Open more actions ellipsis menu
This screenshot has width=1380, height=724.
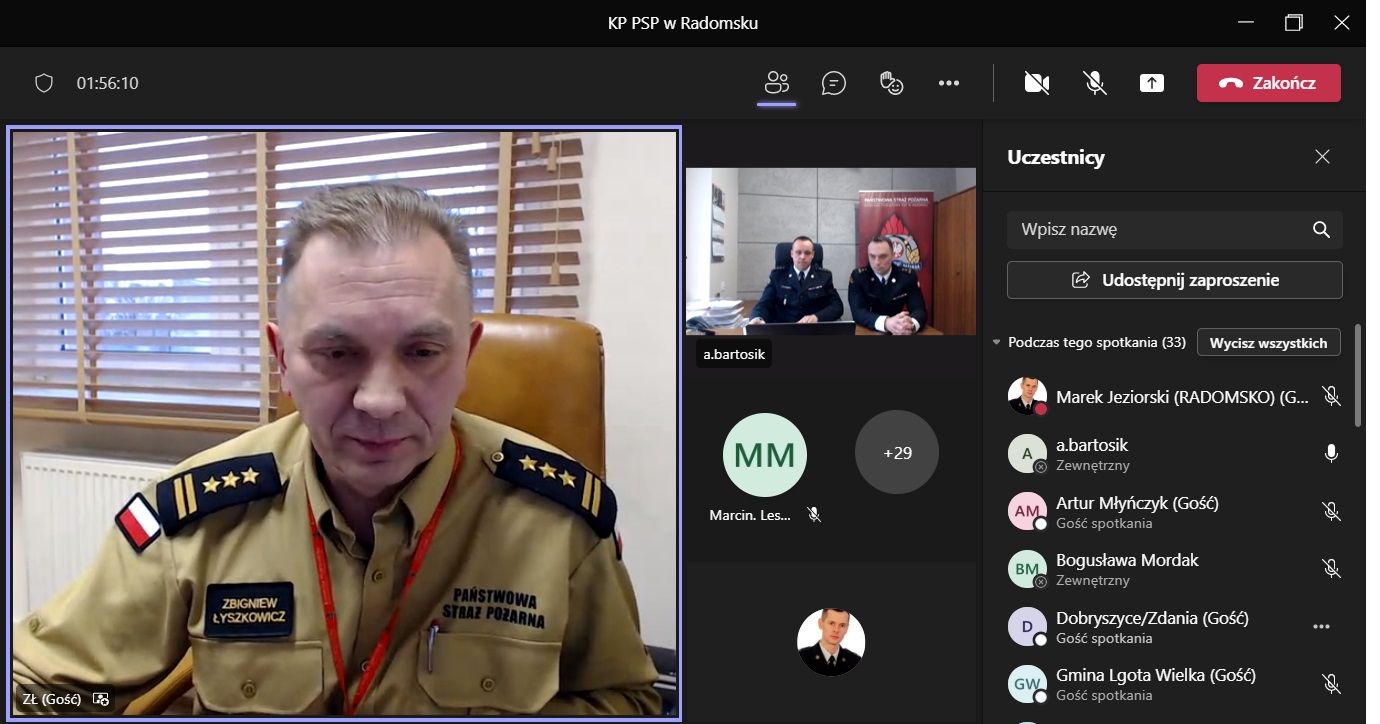point(949,83)
